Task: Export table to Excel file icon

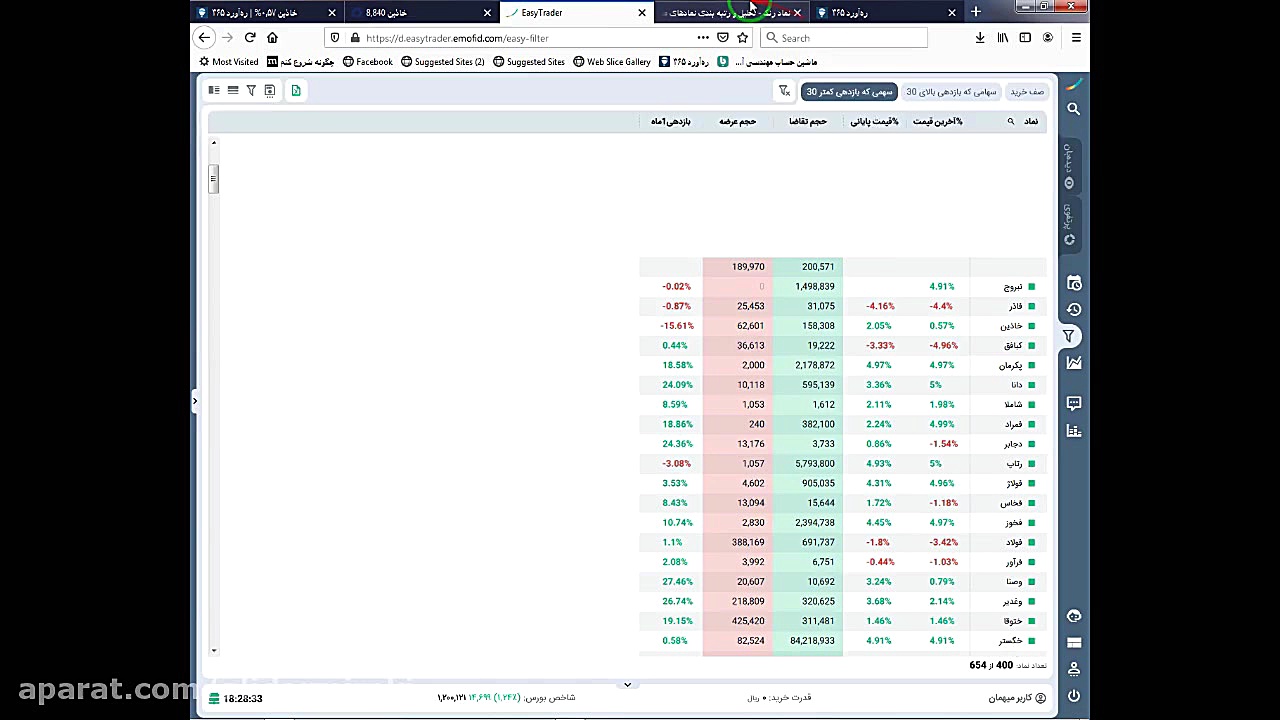Action: point(296,91)
